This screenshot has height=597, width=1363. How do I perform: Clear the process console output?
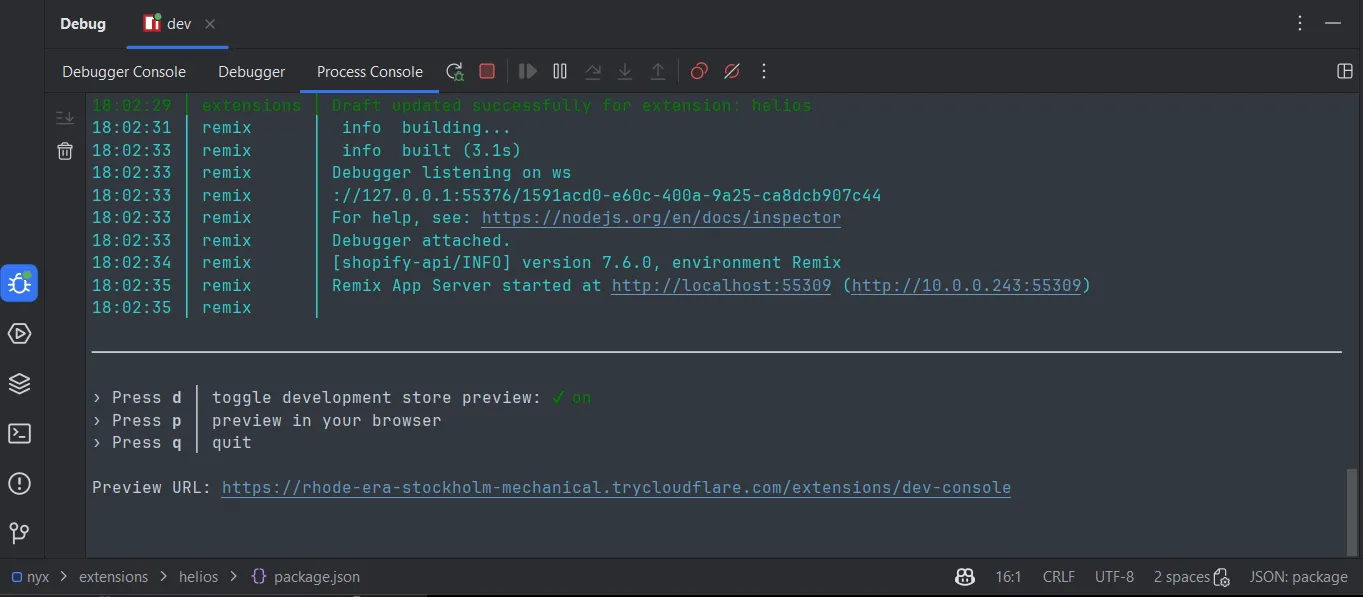coord(64,150)
